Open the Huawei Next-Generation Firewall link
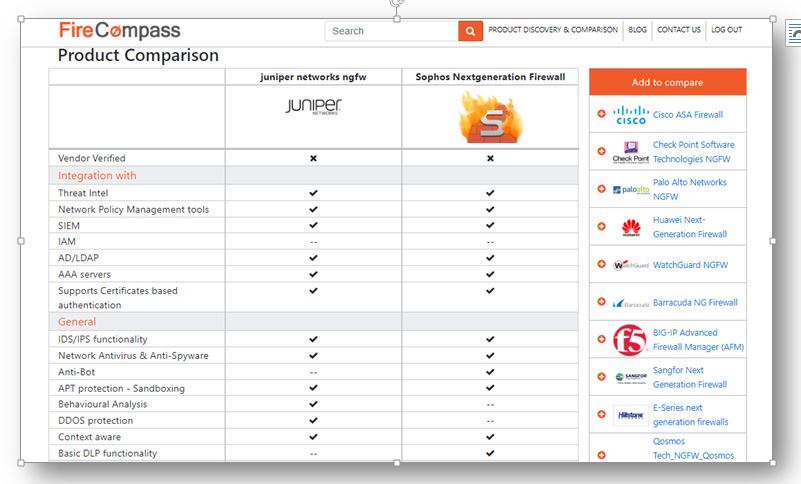Viewport: 801px width, 484px height. (x=690, y=227)
